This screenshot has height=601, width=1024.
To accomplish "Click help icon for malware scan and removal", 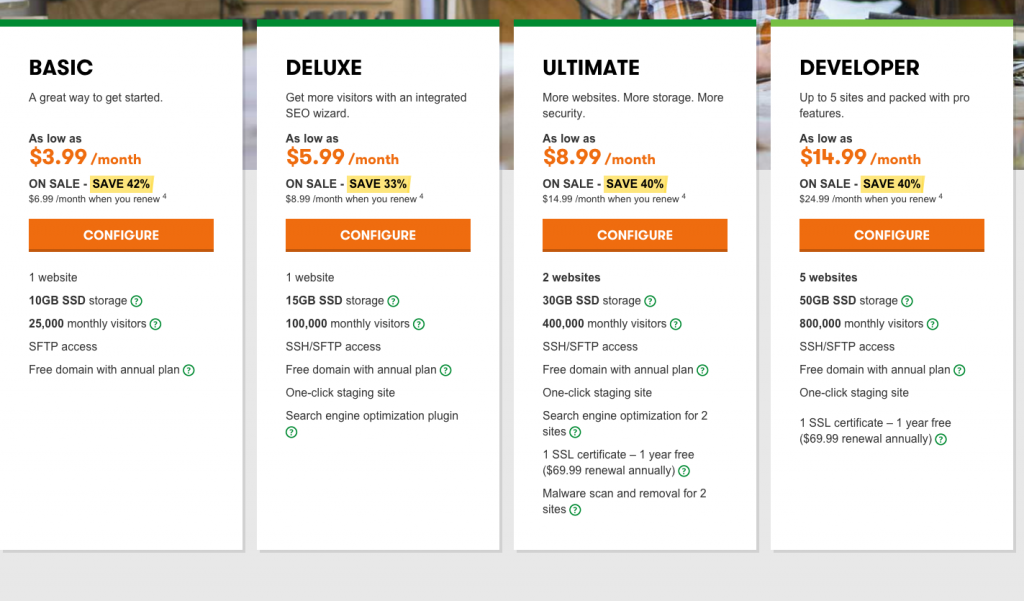I will pyautogui.click(x=575, y=510).
